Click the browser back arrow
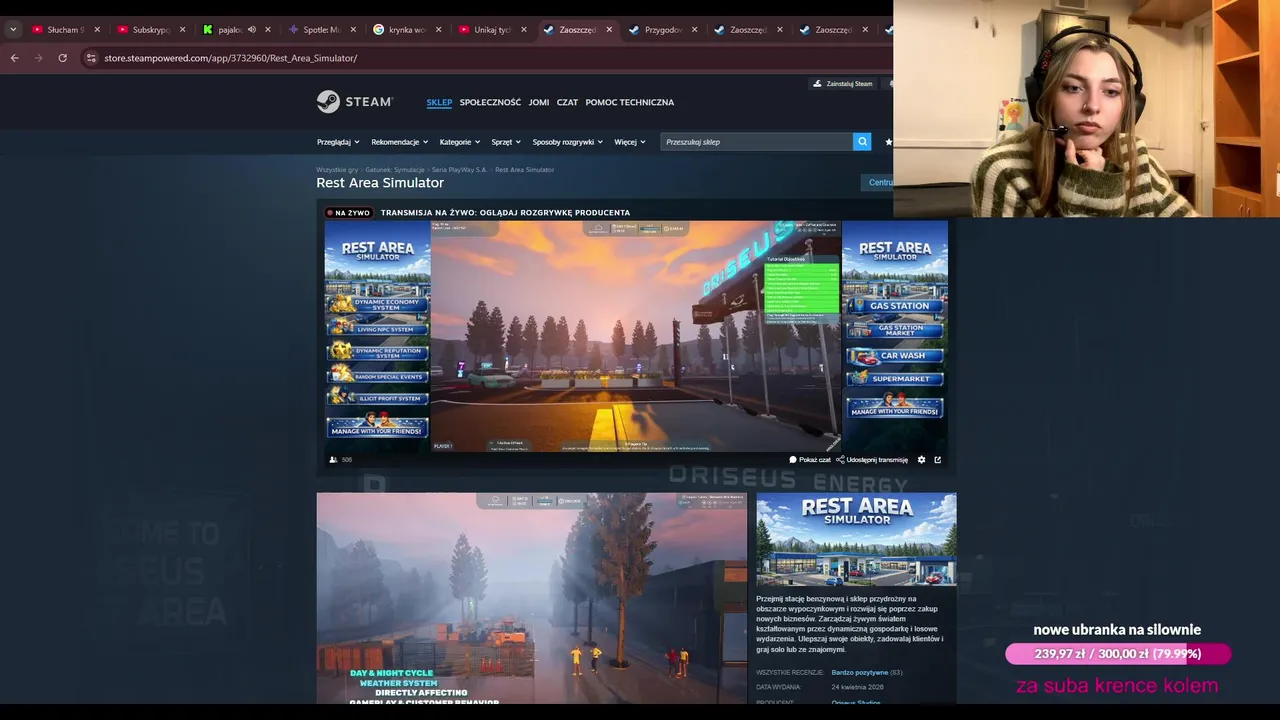 pos(14,58)
